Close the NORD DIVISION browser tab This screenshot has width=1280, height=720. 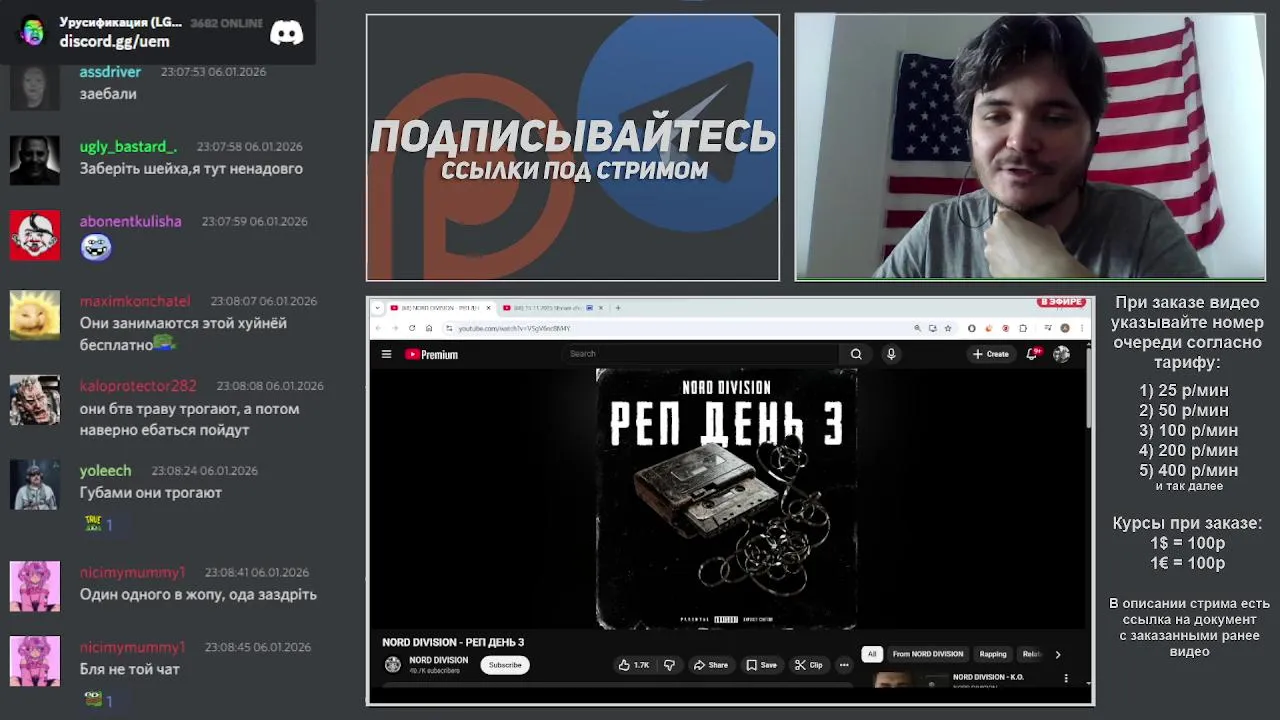[x=488, y=308]
